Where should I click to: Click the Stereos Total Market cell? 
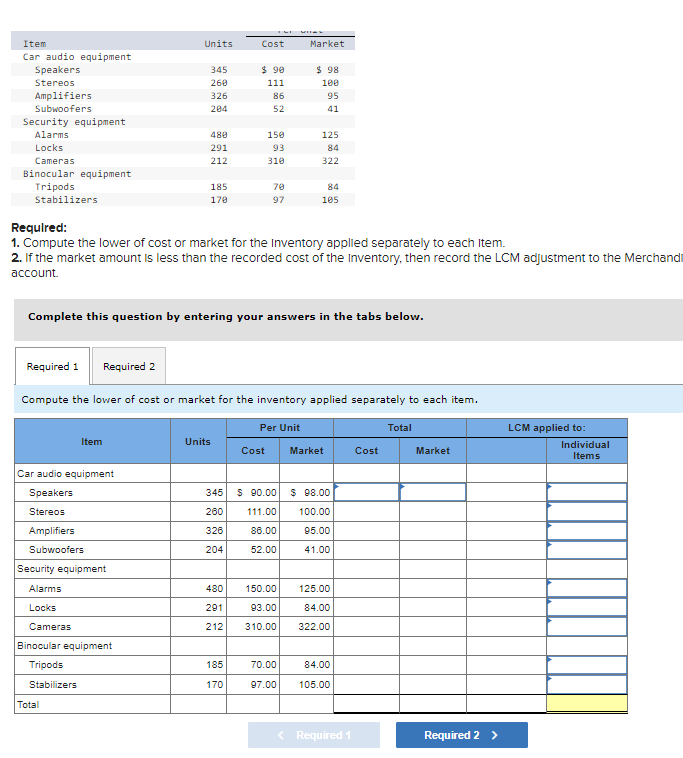[433, 511]
